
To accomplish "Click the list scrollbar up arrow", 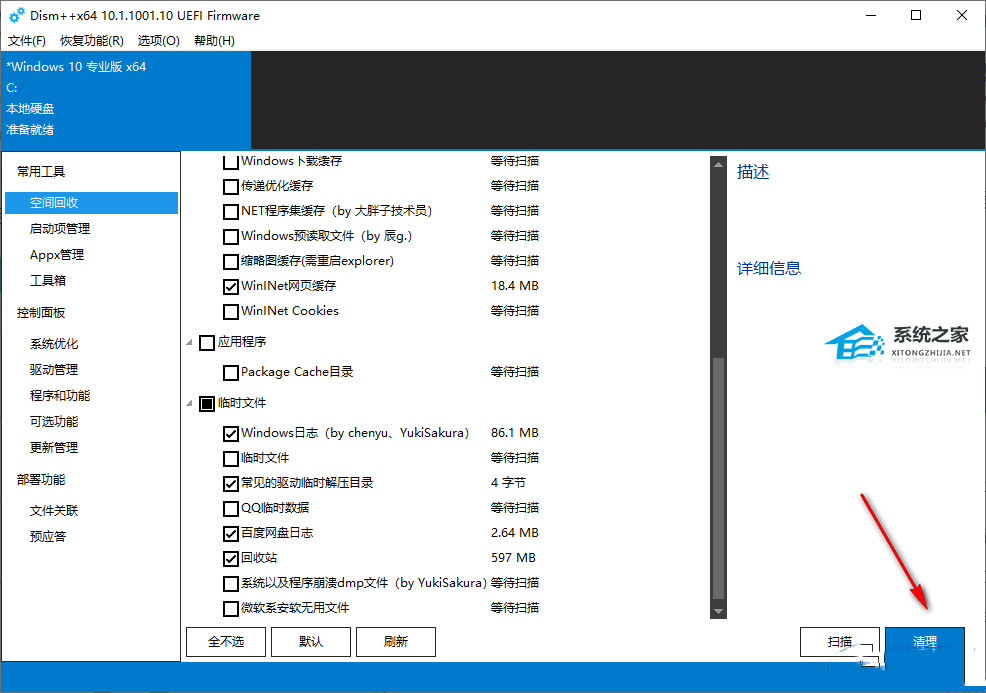I will [x=718, y=165].
